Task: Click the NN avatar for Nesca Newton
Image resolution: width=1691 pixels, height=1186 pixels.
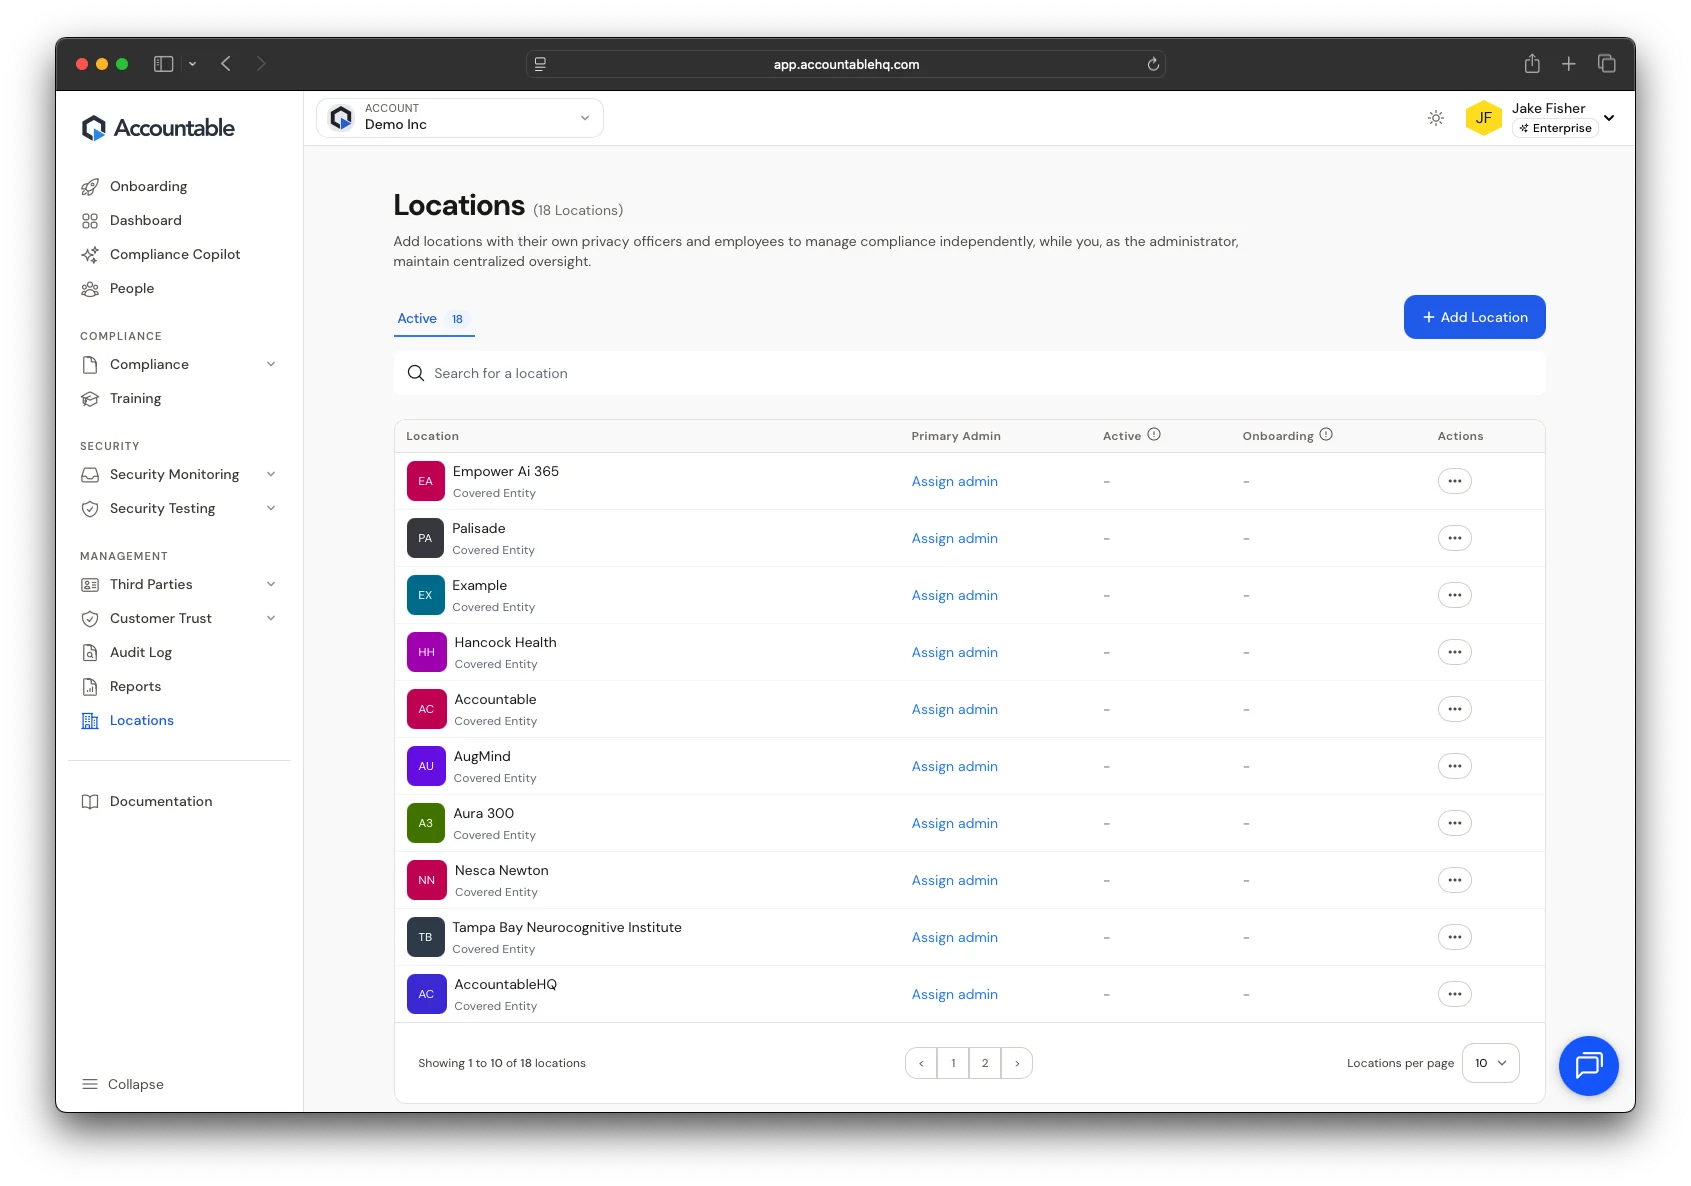Action: click(426, 881)
